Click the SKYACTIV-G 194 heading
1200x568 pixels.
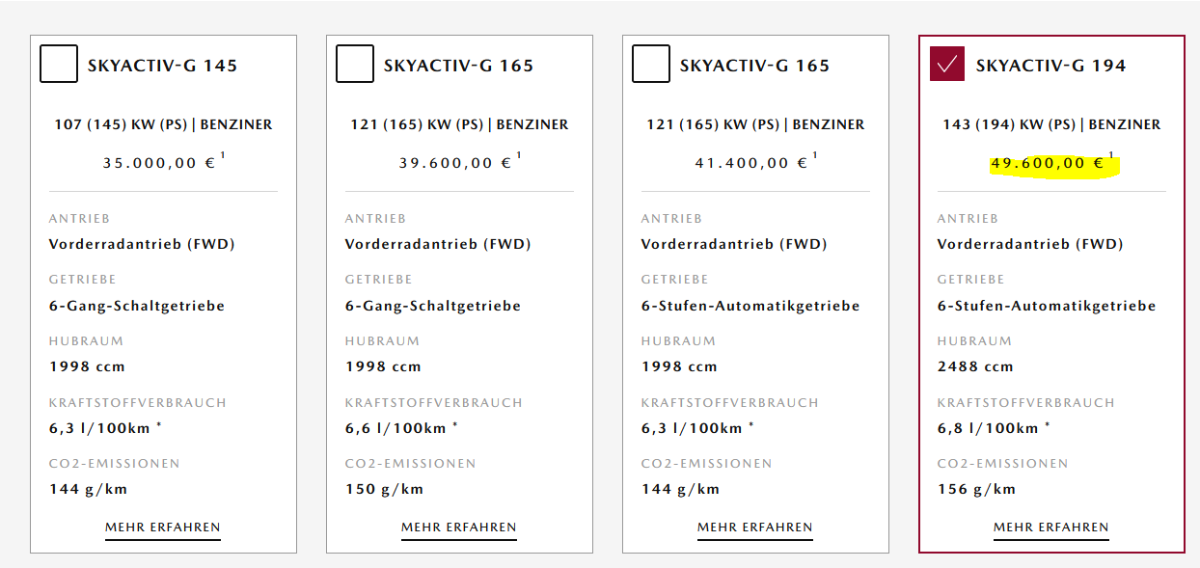(x=1051, y=66)
